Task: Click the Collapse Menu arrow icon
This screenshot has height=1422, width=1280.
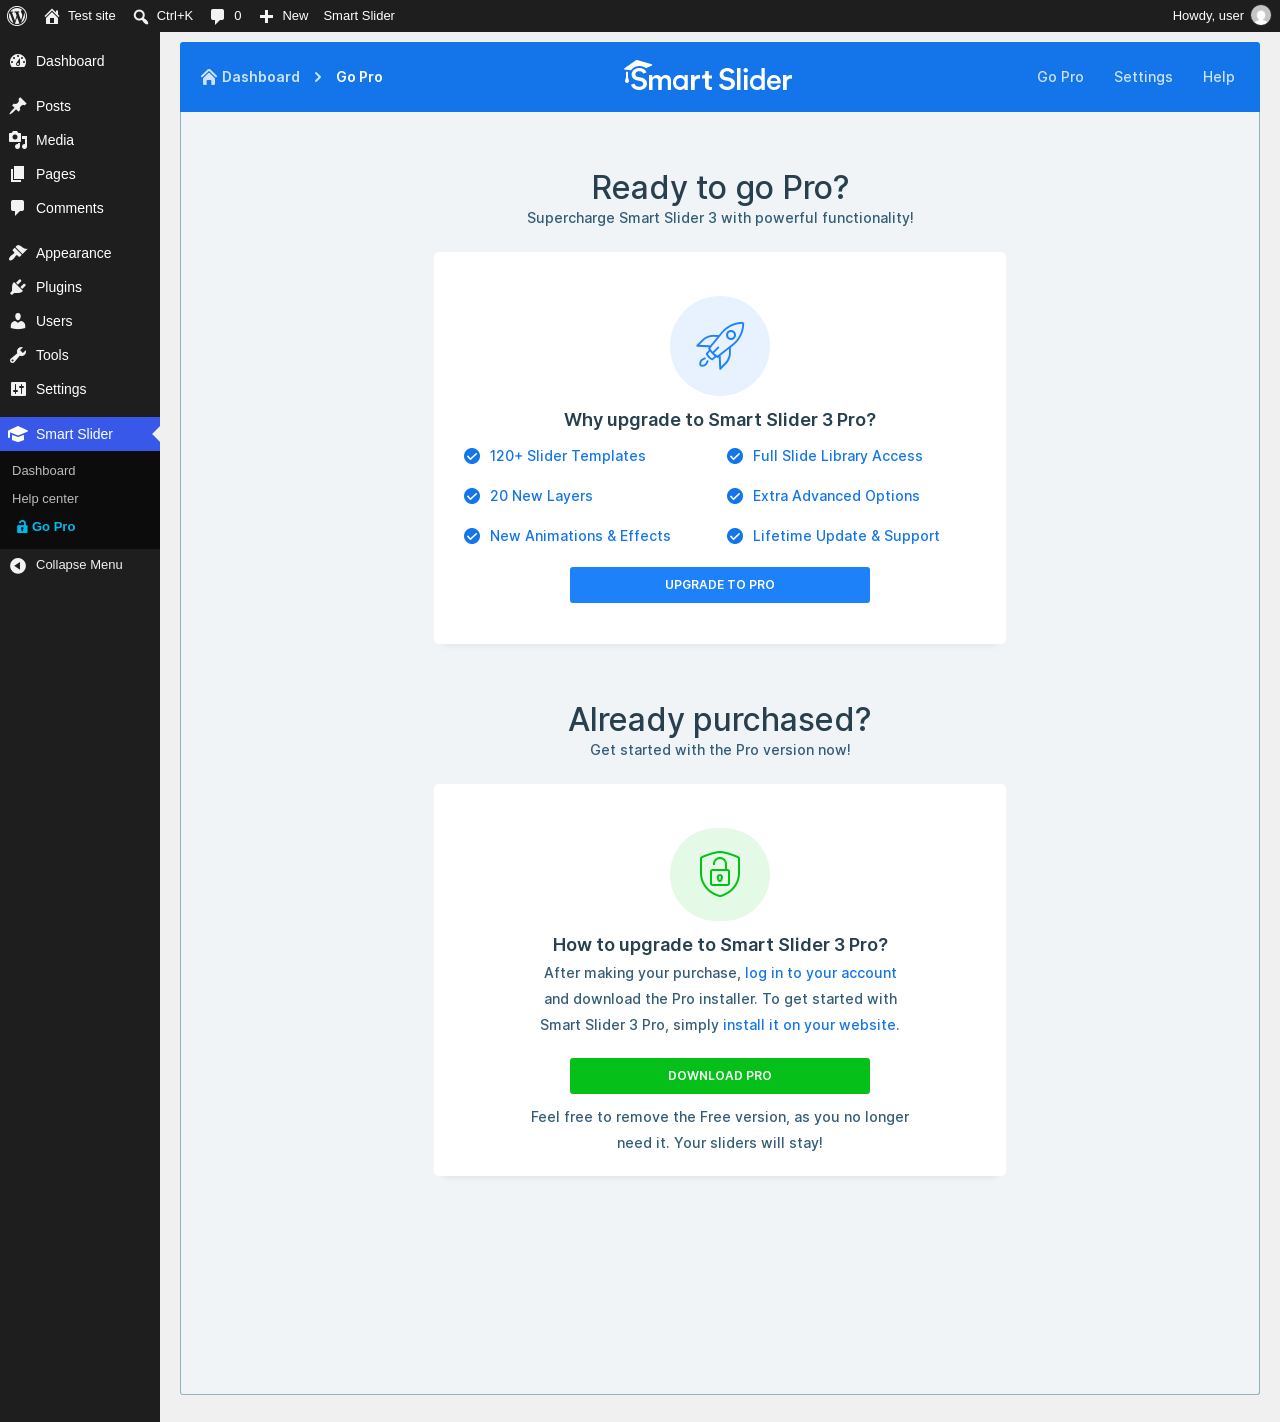Action: coord(18,566)
